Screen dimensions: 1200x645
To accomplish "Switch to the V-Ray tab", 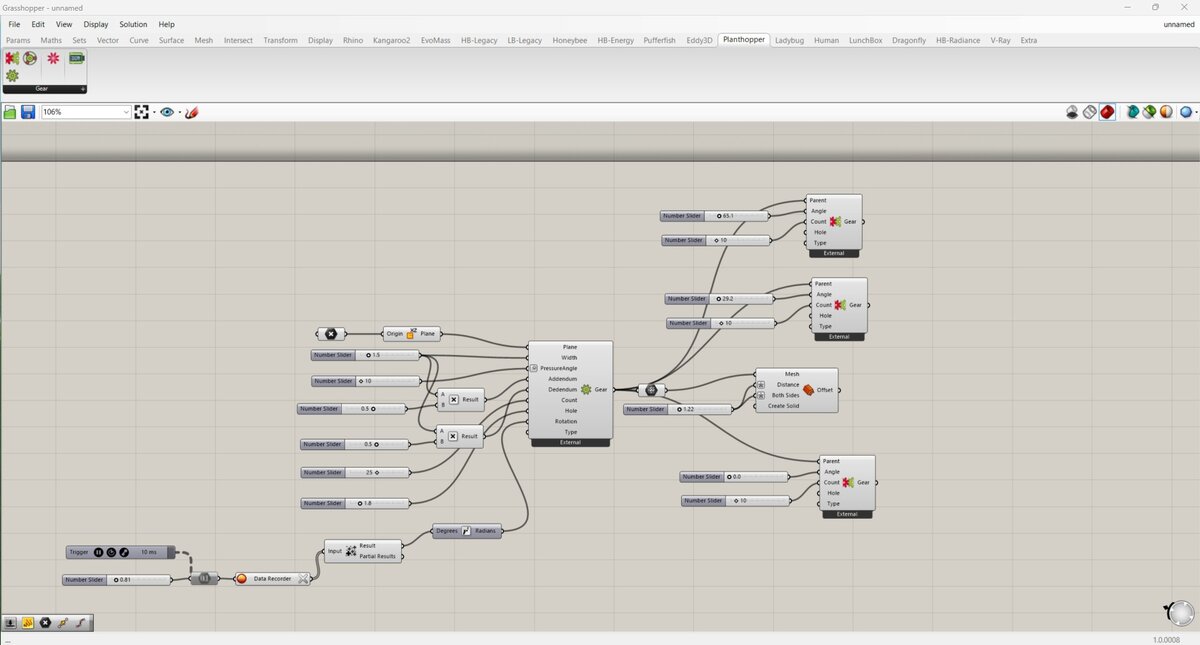I will pyautogui.click(x=1000, y=40).
